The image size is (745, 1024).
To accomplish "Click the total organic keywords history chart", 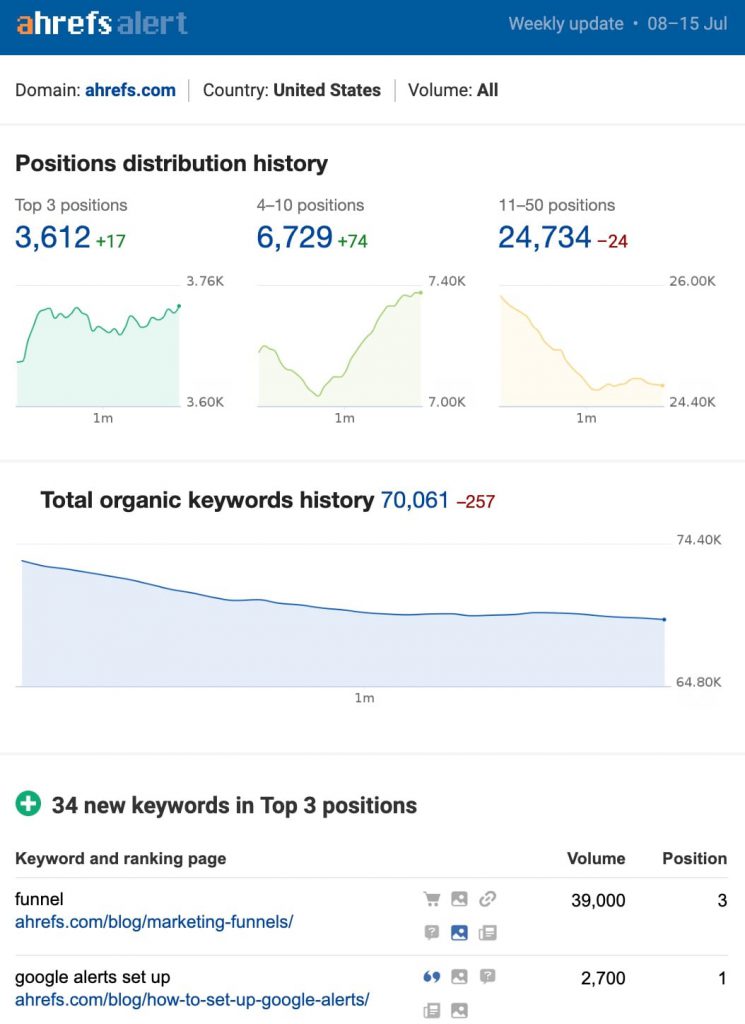I will pos(343,615).
